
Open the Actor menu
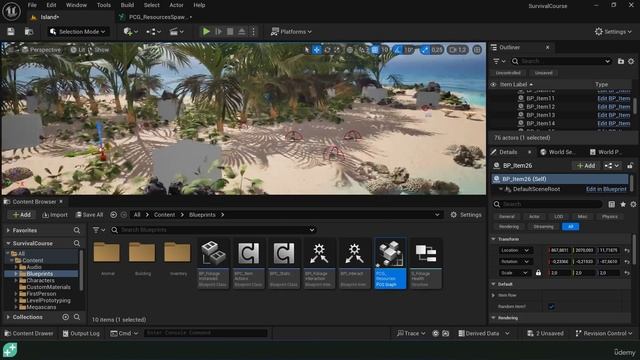176,5
